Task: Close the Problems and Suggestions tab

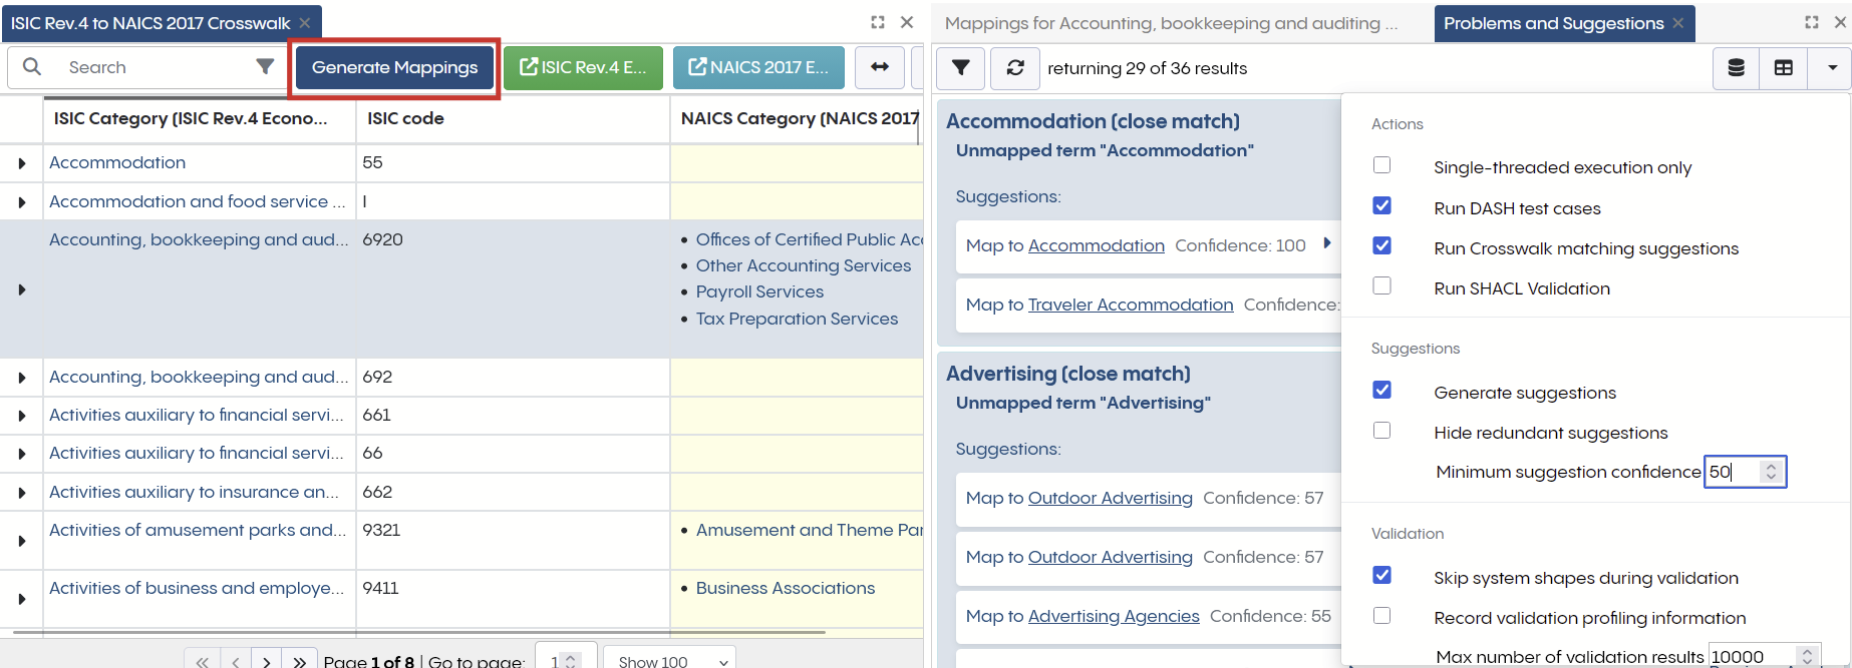Action: pyautogui.click(x=1678, y=23)
